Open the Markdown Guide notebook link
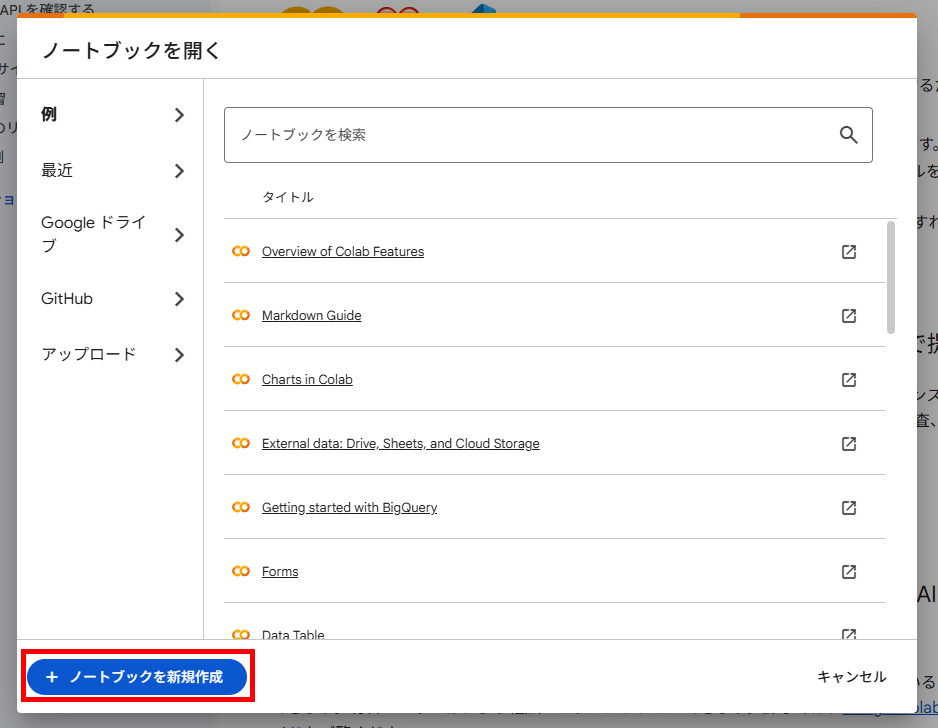The height and width of the screenshot is (728, 938). click(312, 316)
